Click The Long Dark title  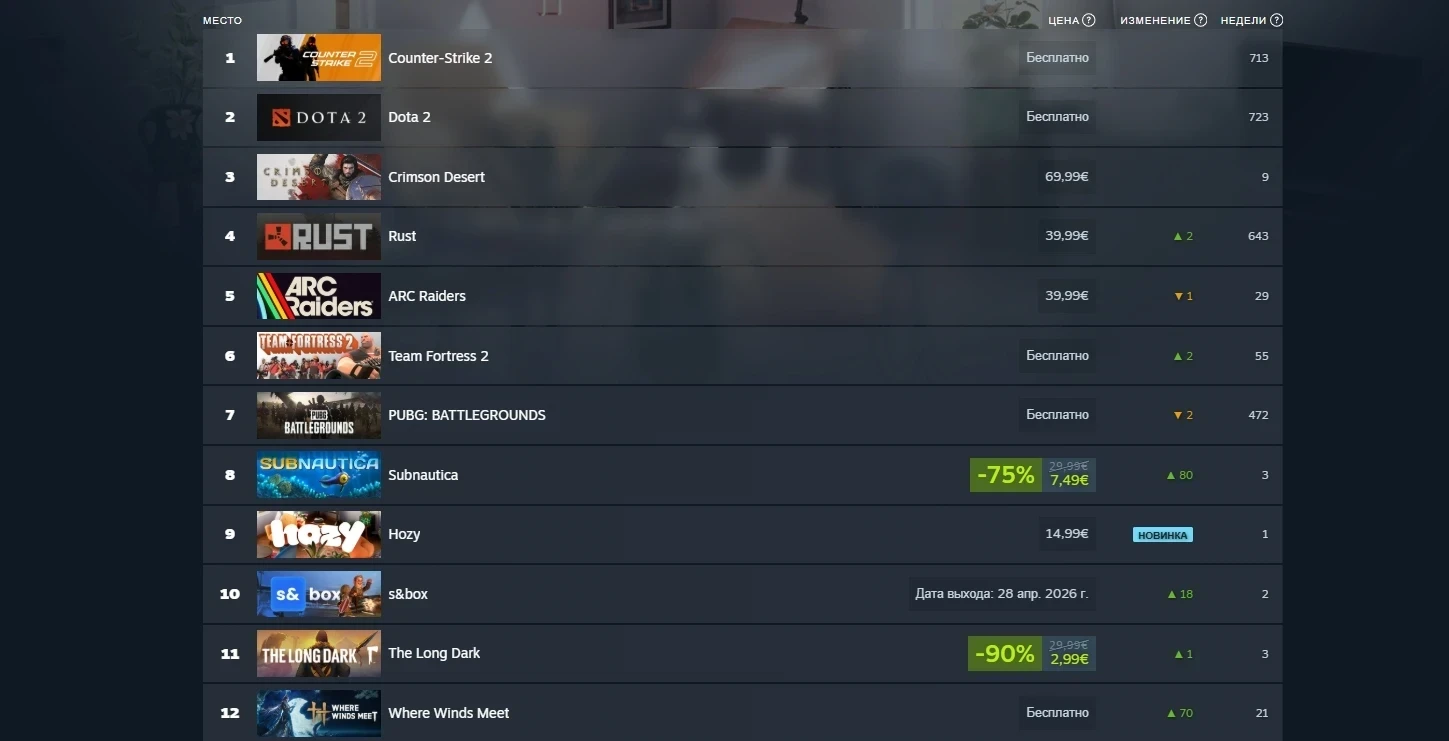click(x=434, y=653)
